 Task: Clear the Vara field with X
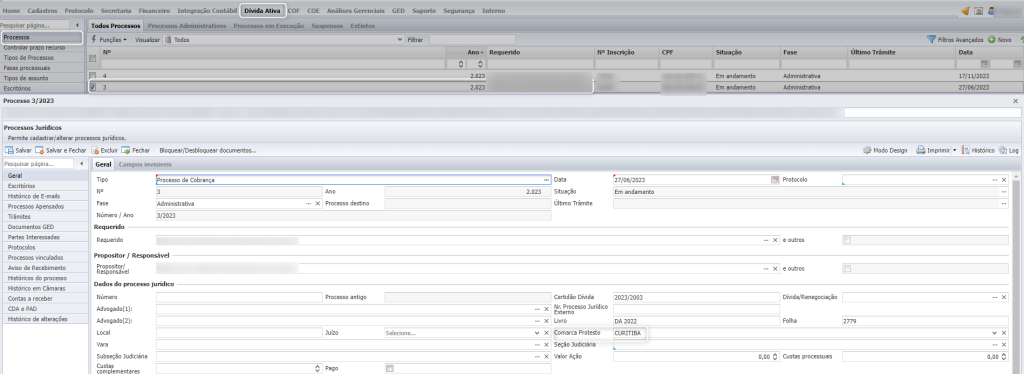(x=546, y=345)
